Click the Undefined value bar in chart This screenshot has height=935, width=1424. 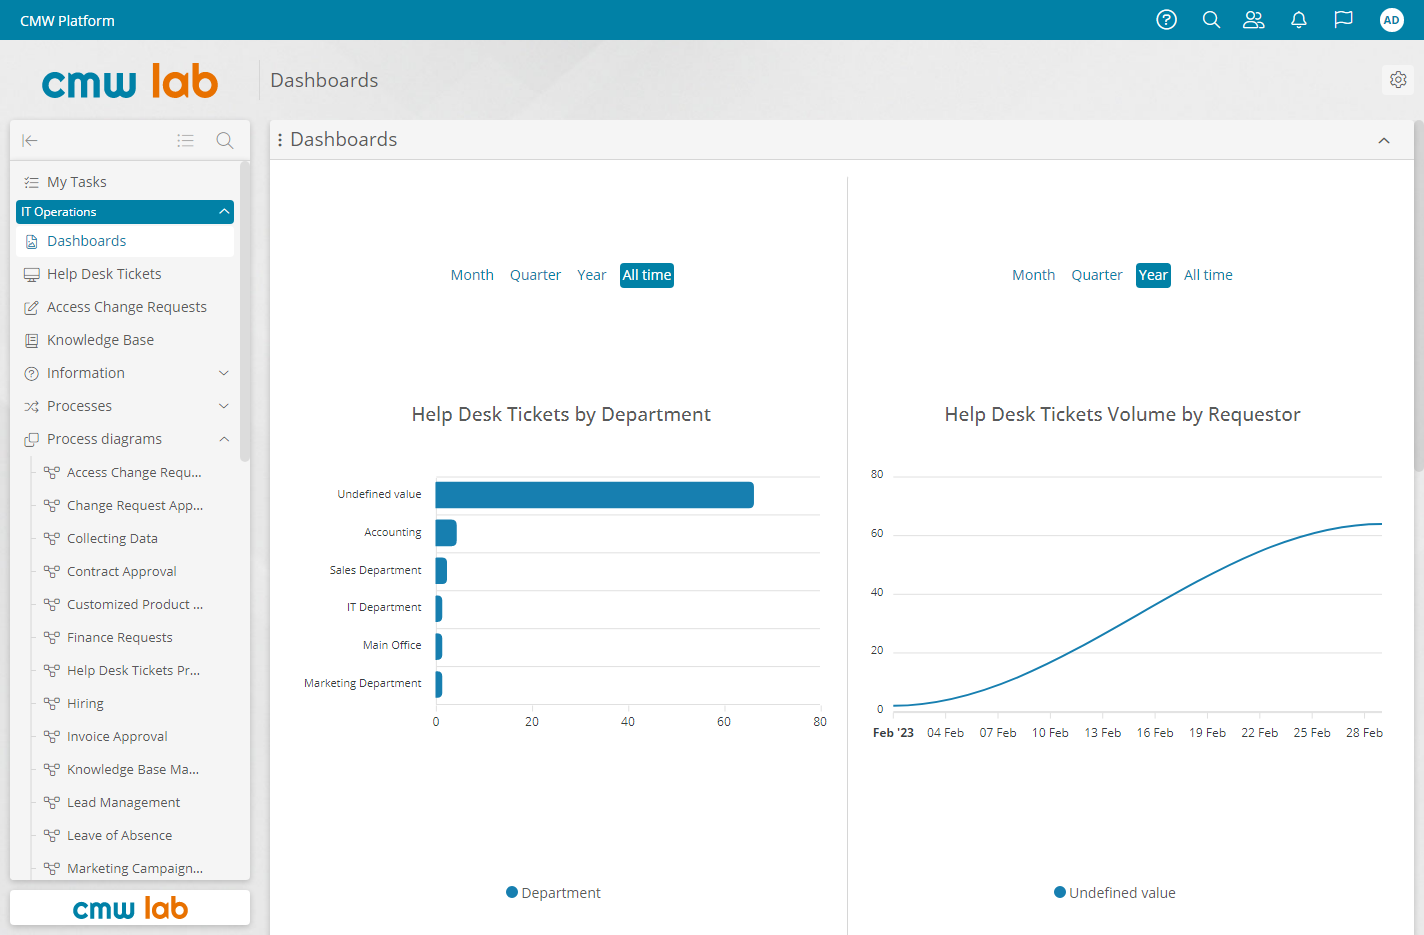click(x=595, y=495)
